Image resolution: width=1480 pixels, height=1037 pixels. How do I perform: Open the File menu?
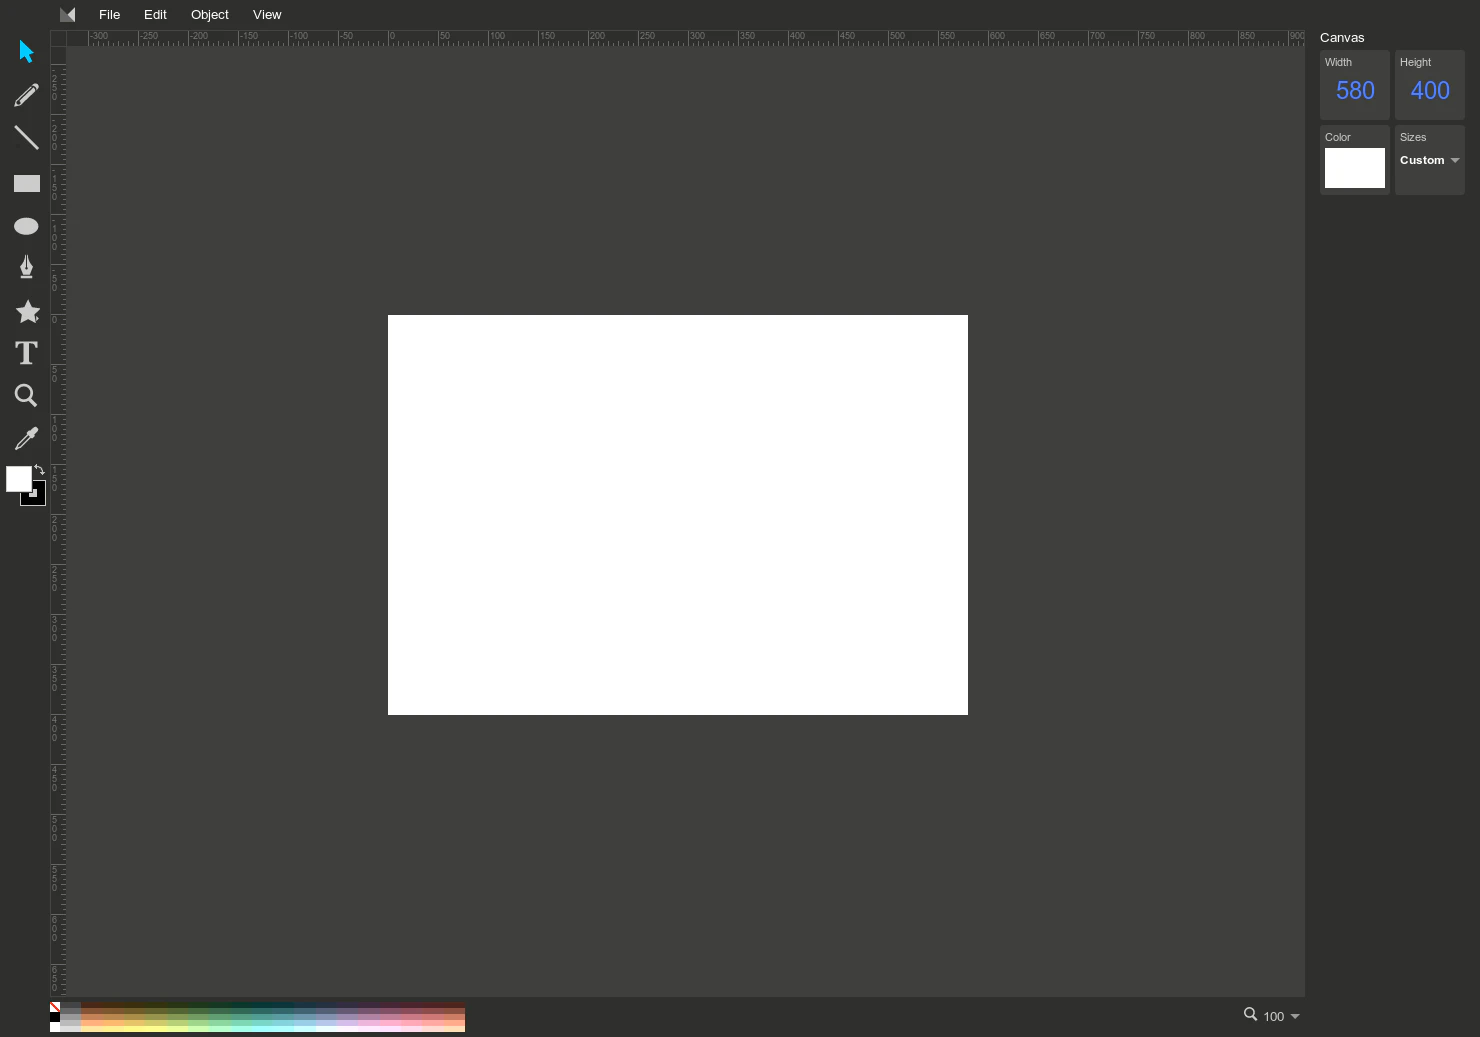(109, 14)
